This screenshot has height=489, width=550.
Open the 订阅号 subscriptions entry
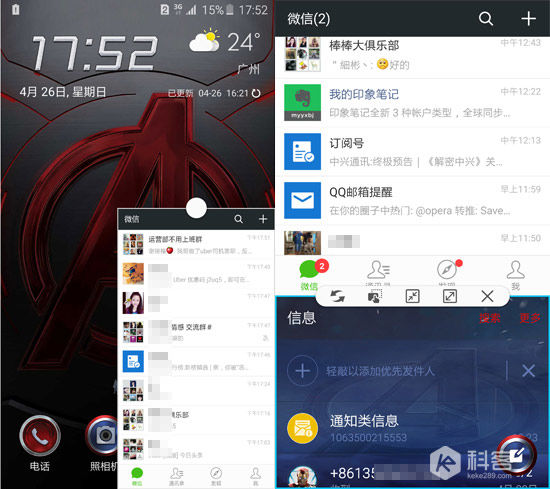point(412,152)
